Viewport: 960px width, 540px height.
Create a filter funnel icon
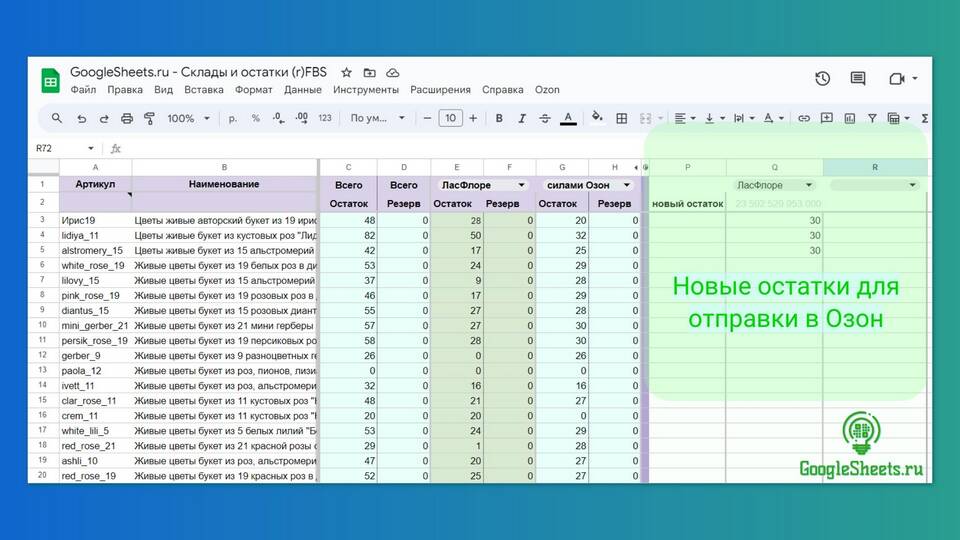coord(872,118)
